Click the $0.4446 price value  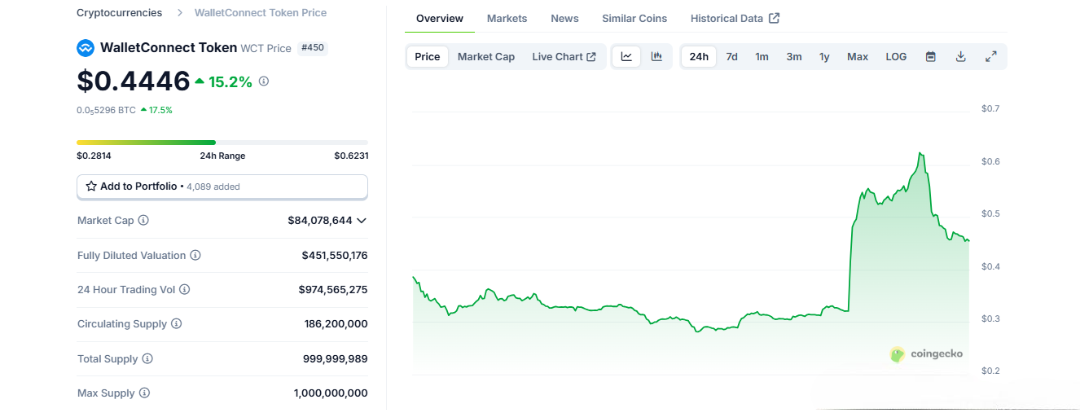[133, 81]
